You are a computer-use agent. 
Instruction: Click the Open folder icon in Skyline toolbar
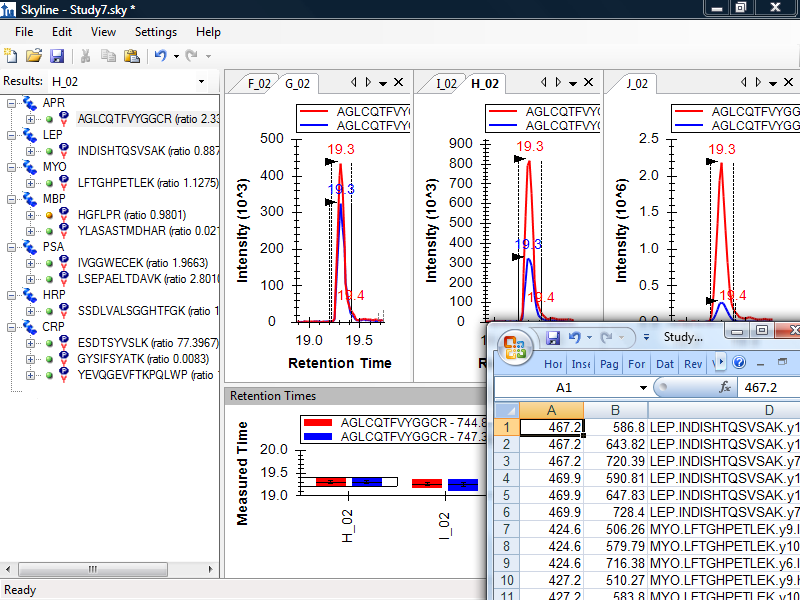tap(33, 55)
